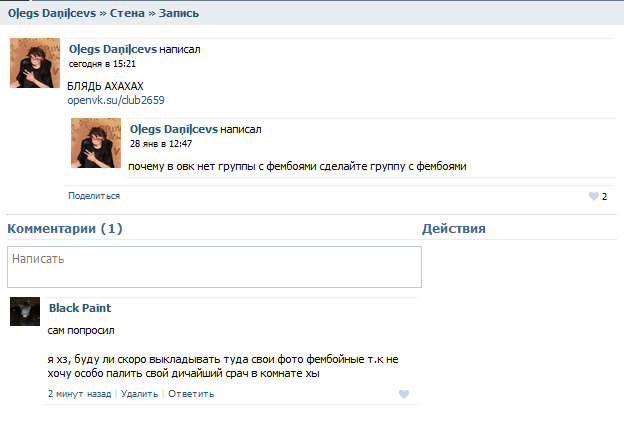Viewport: 624px width, 423px height.
Task: Like the post using the heart icon with count 2
Action: point(593,196)
